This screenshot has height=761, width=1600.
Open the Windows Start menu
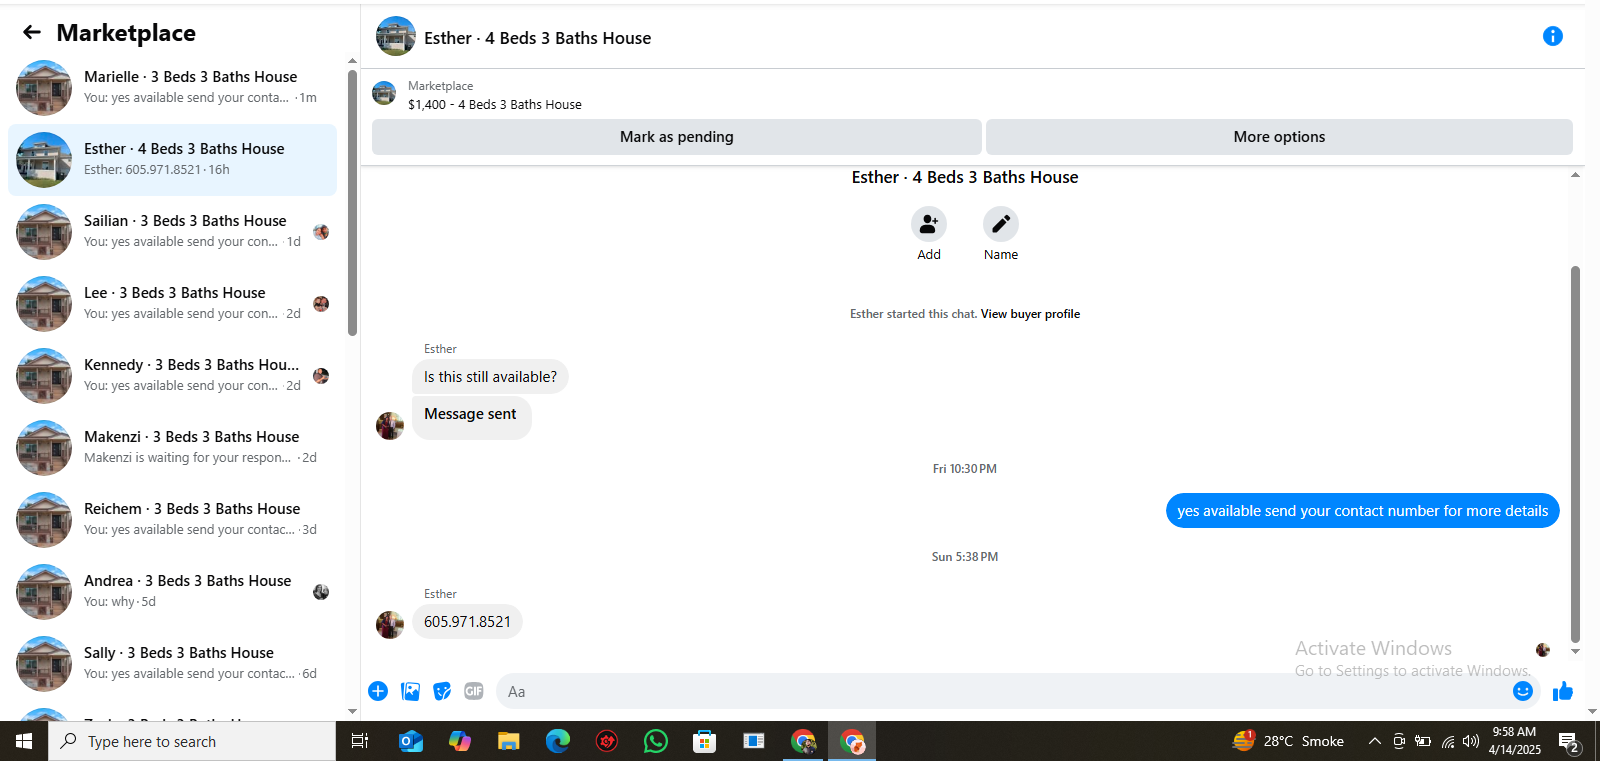pos(24,741)
